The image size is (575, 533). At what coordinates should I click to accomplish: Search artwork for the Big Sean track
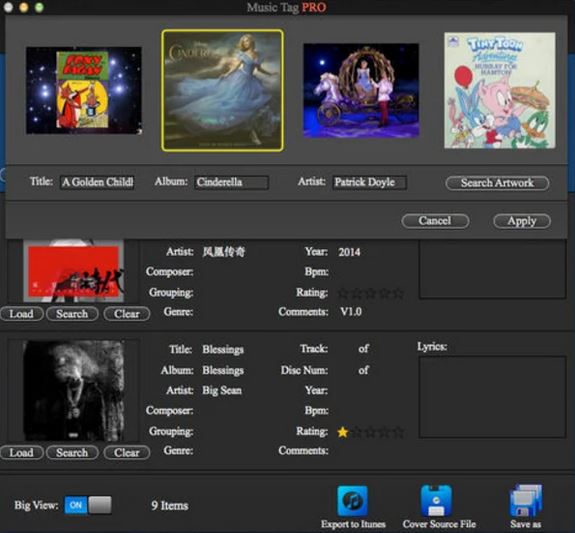point(72,452)
